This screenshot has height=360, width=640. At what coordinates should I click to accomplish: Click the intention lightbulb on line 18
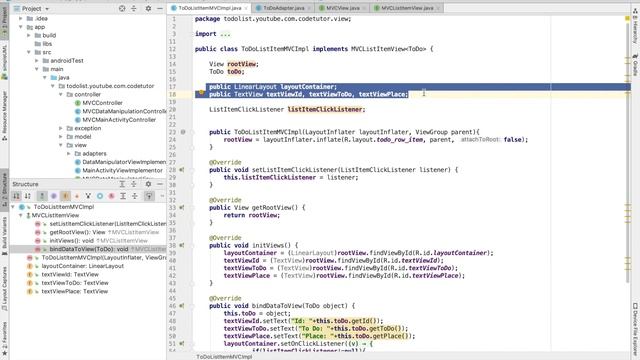(x=201, y=93)
